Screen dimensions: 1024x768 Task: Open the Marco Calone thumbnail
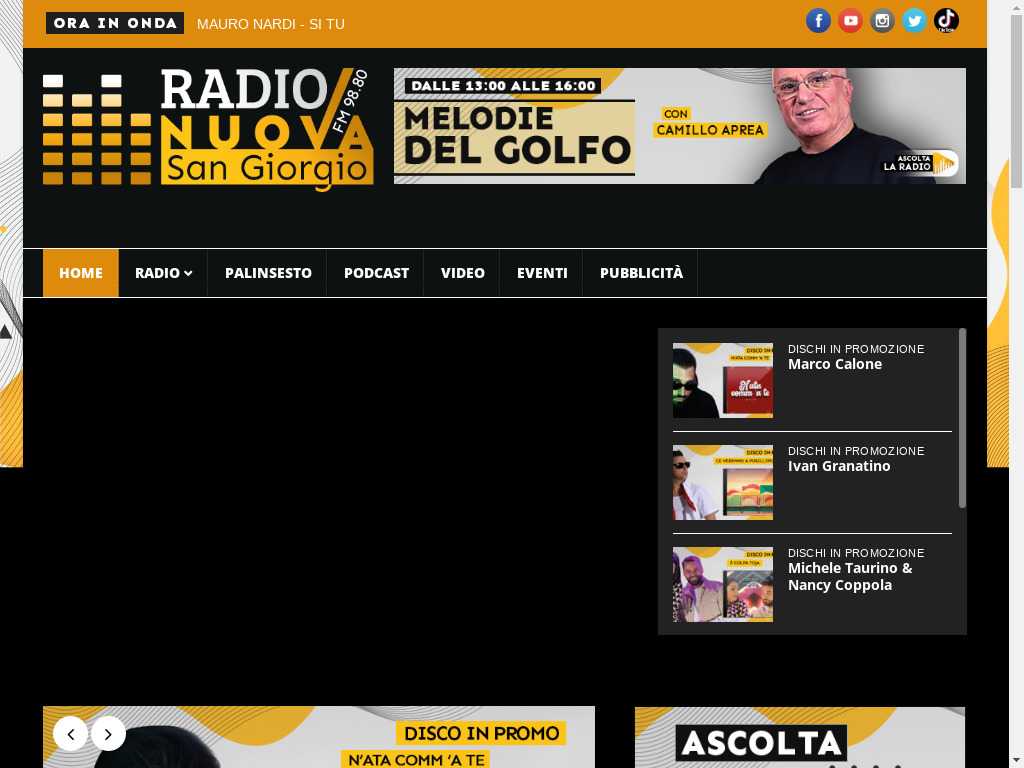pos(723,381)
